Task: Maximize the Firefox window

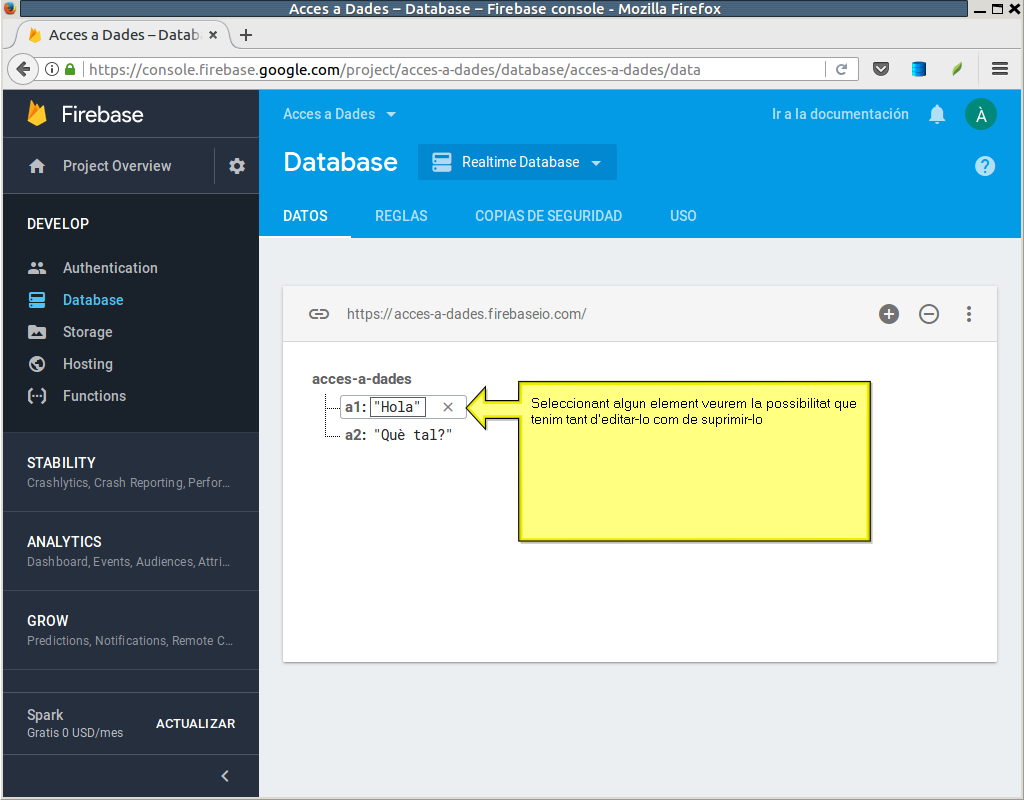Action: click(997, 9)
